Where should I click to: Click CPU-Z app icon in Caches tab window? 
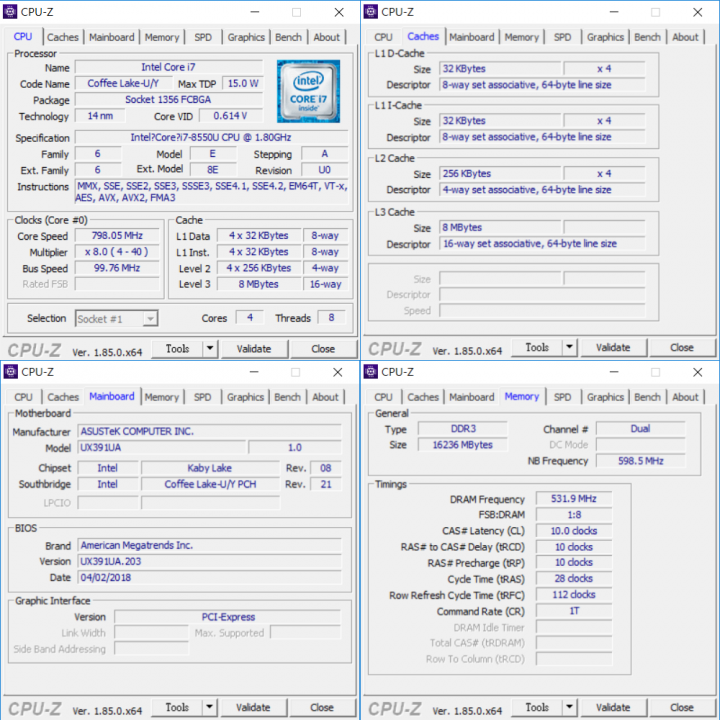pos(370,12)
